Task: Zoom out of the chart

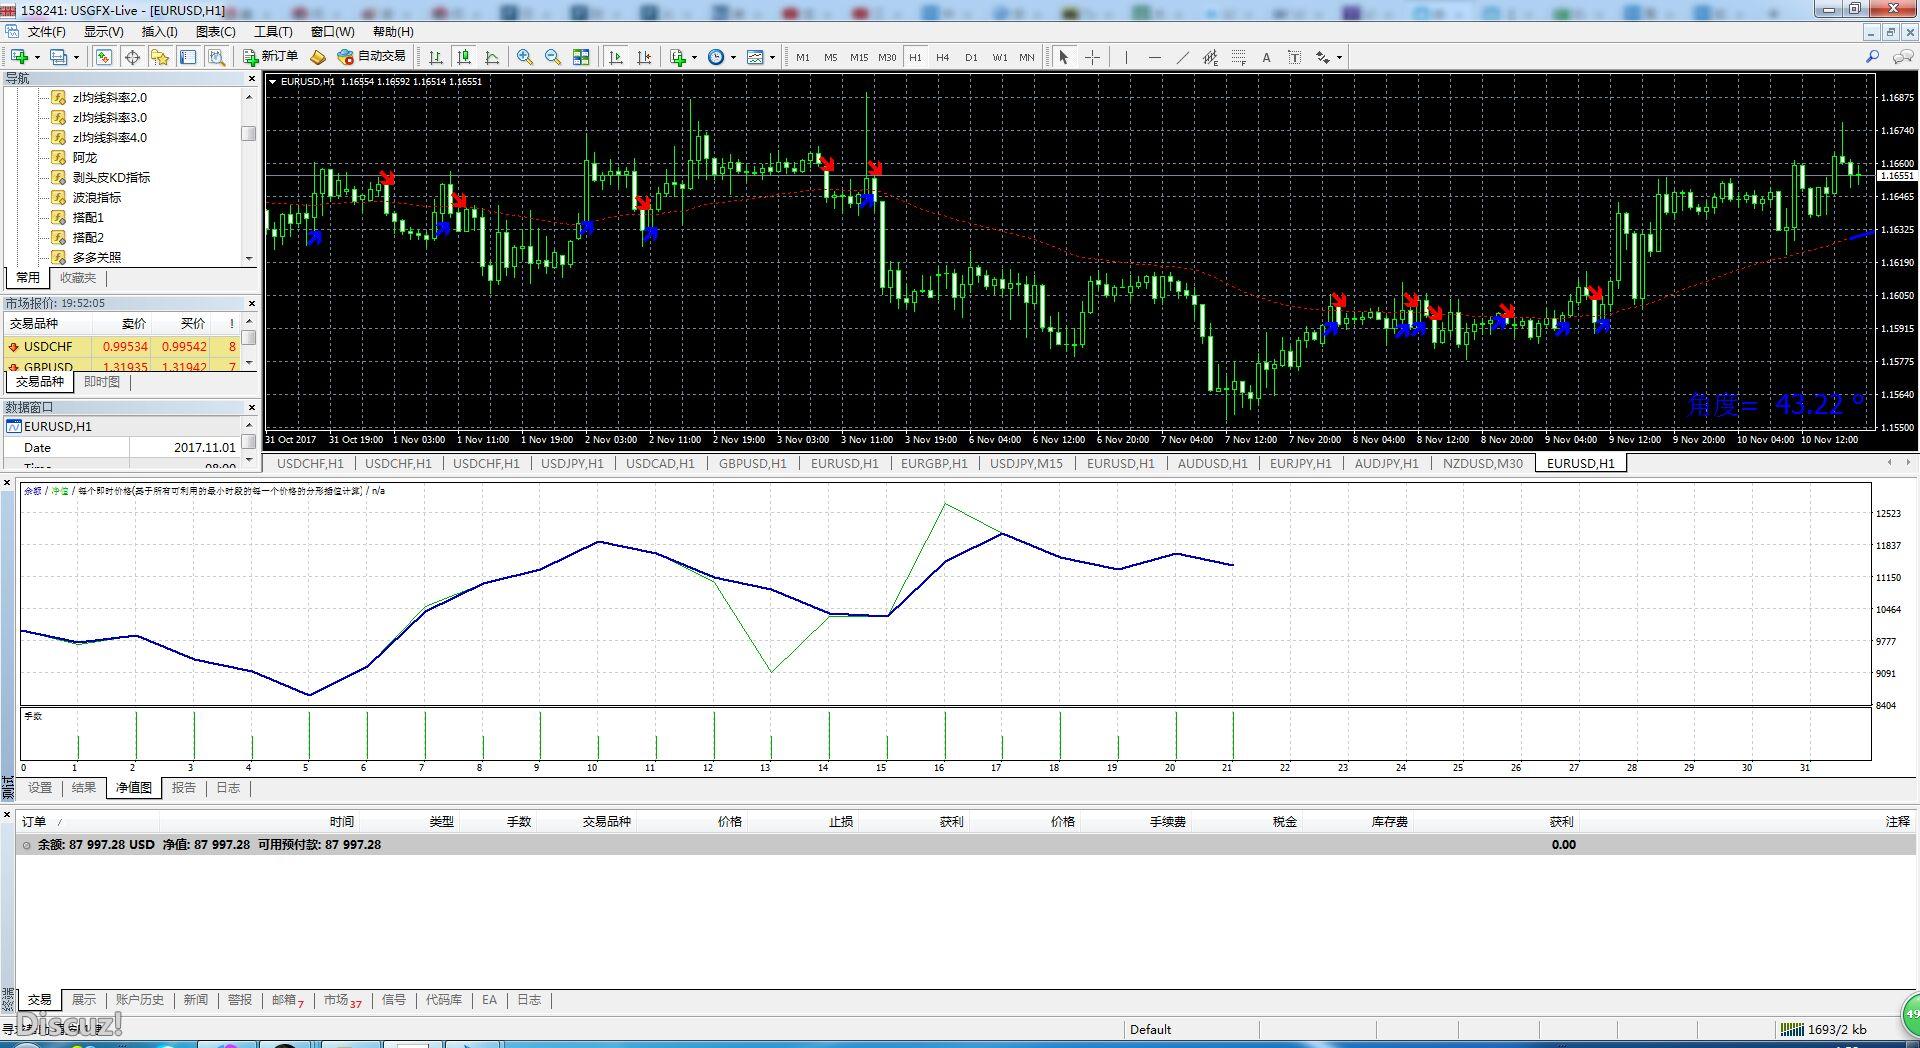Action: click(552, 57)
